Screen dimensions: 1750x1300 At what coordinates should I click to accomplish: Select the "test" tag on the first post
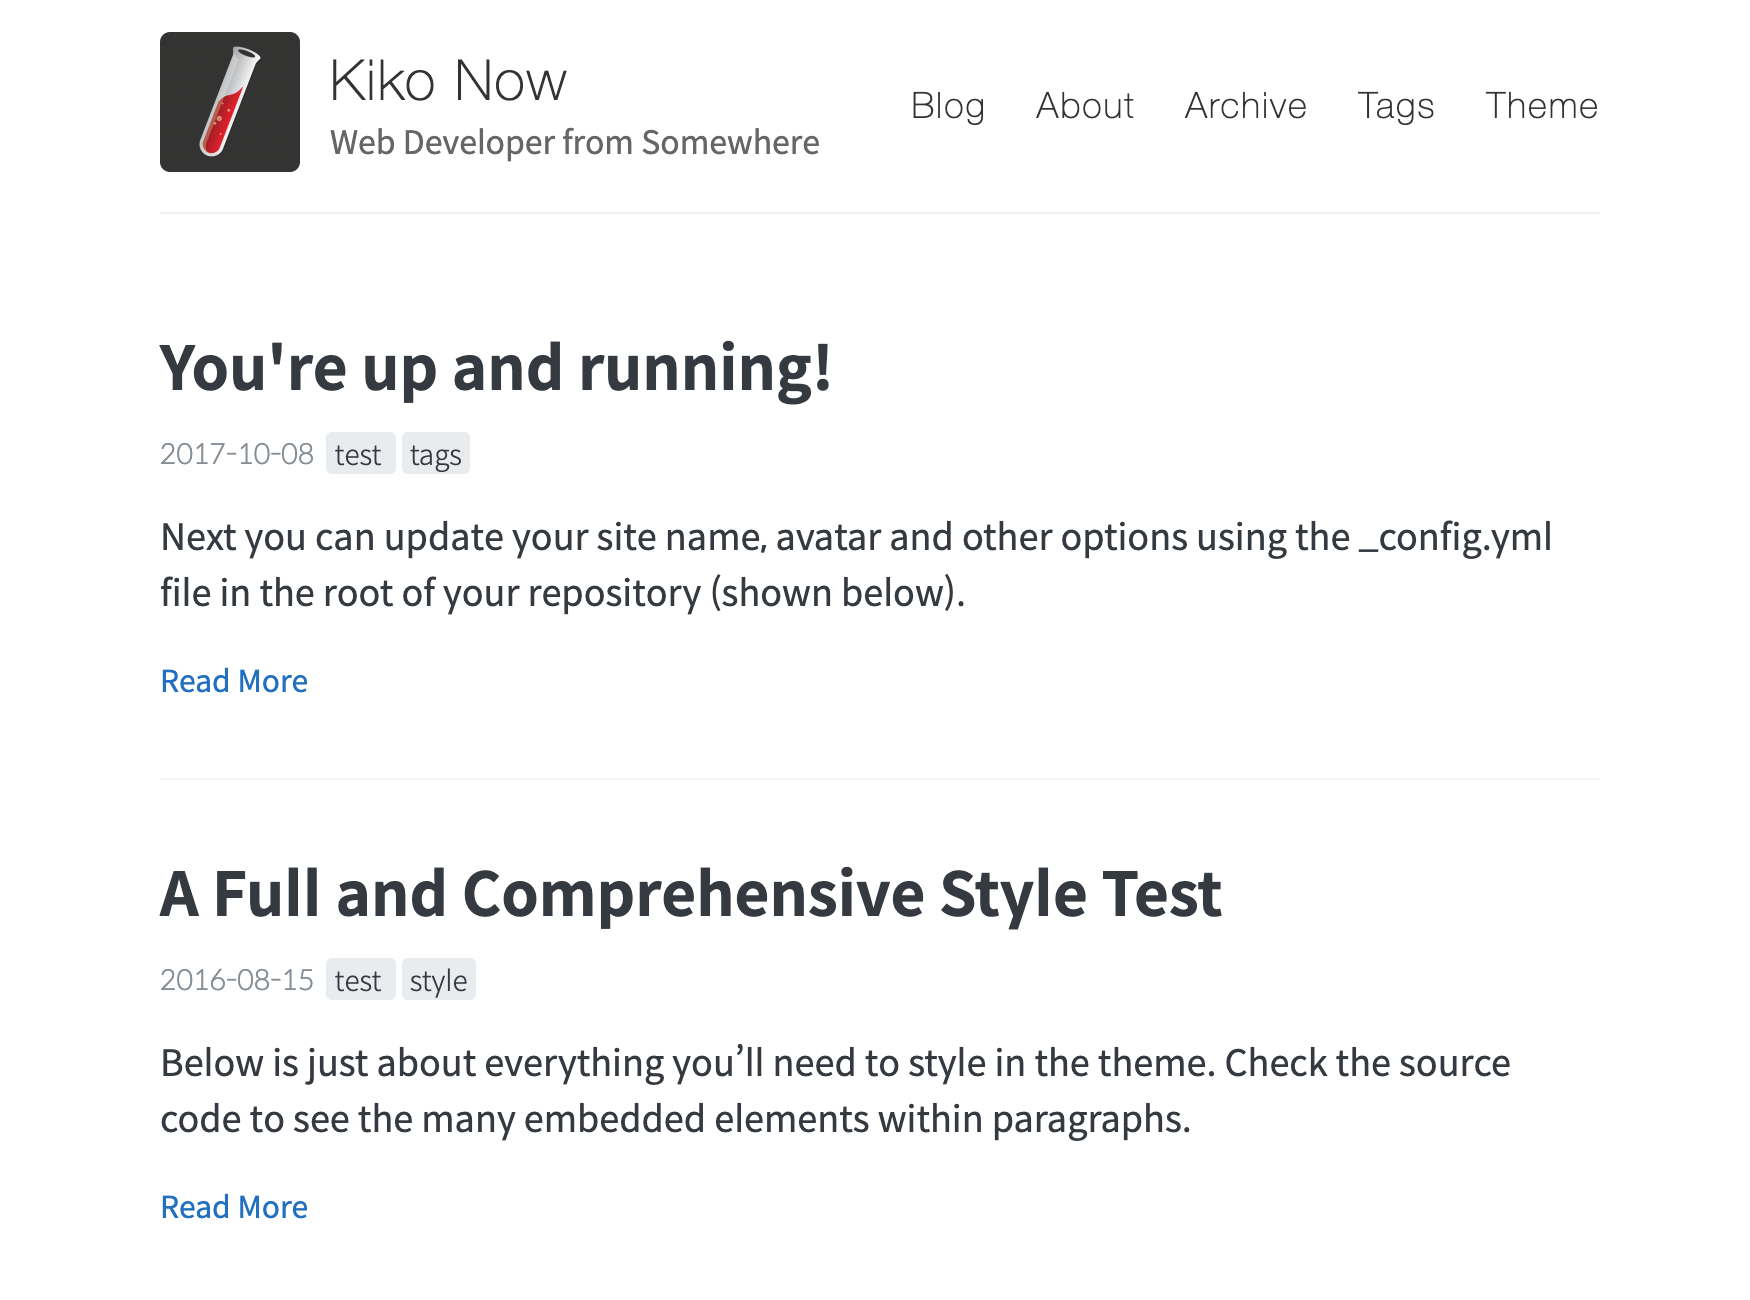tap(359, 455)
